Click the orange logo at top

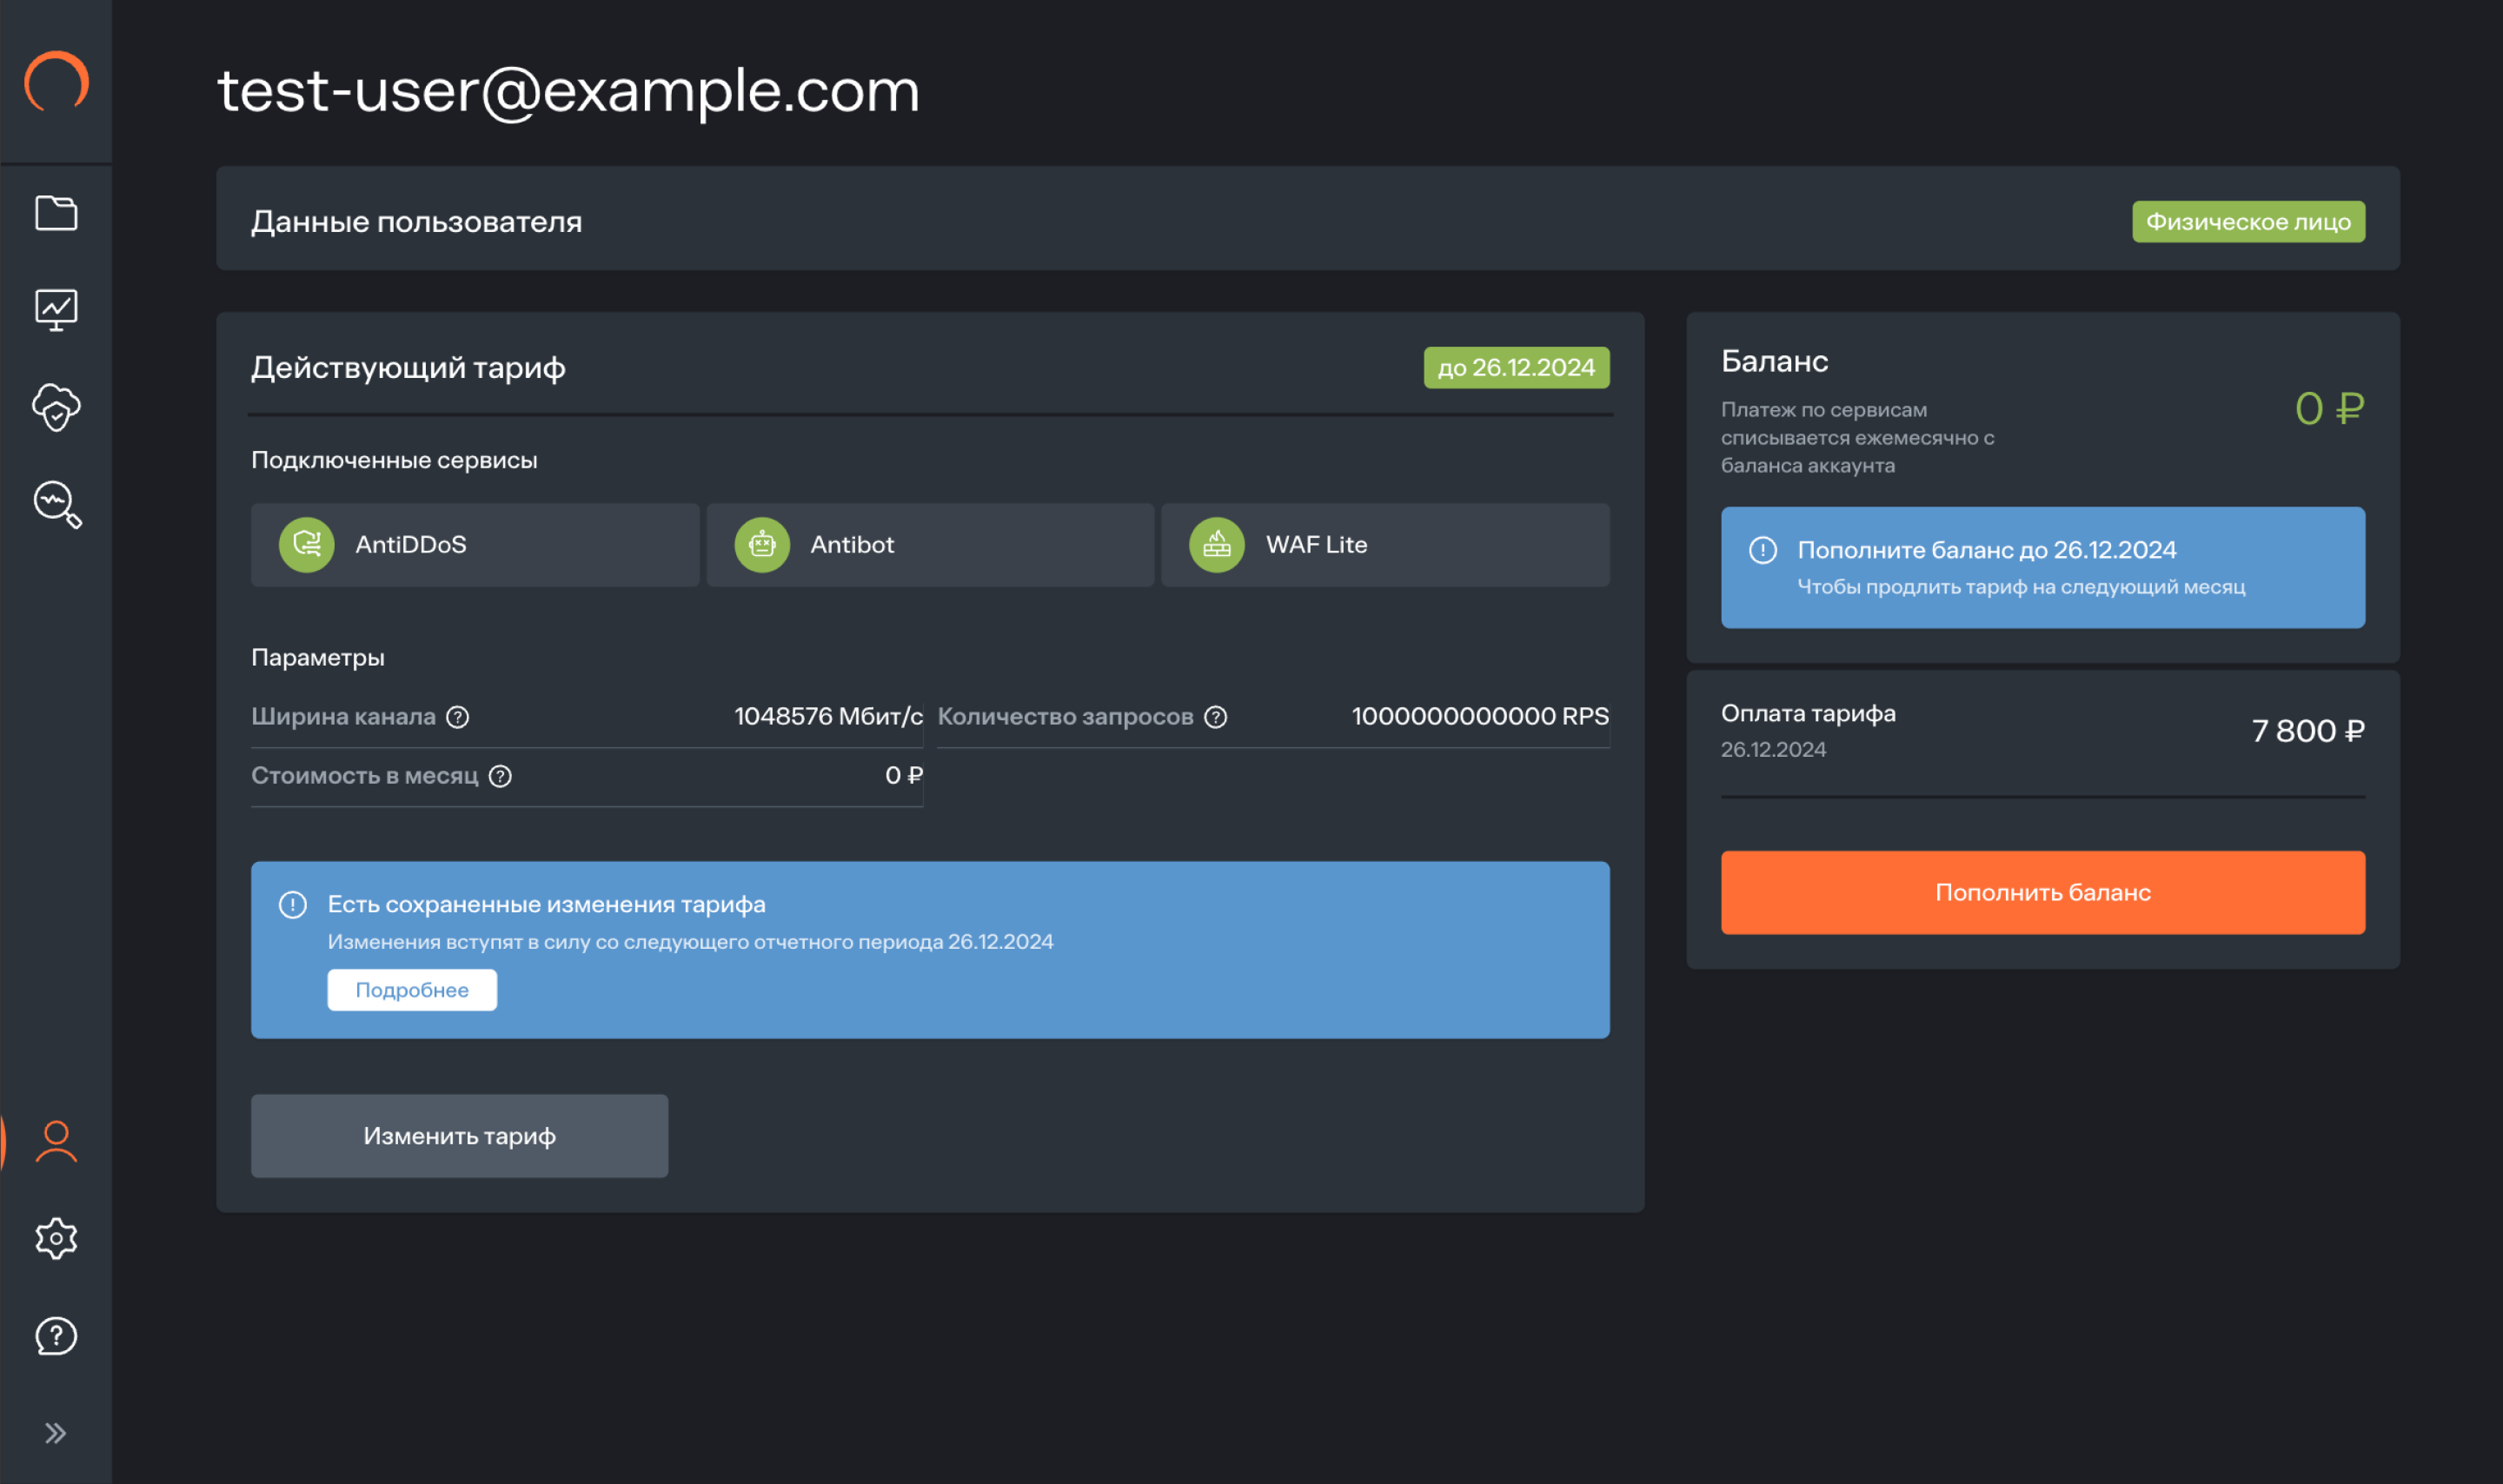[56, 82]
